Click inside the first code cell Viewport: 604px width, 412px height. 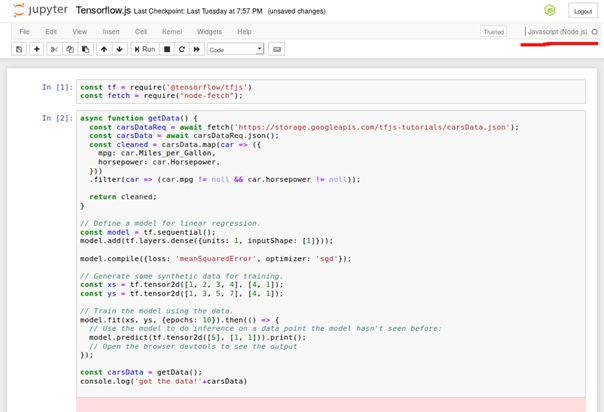(331, 92)
